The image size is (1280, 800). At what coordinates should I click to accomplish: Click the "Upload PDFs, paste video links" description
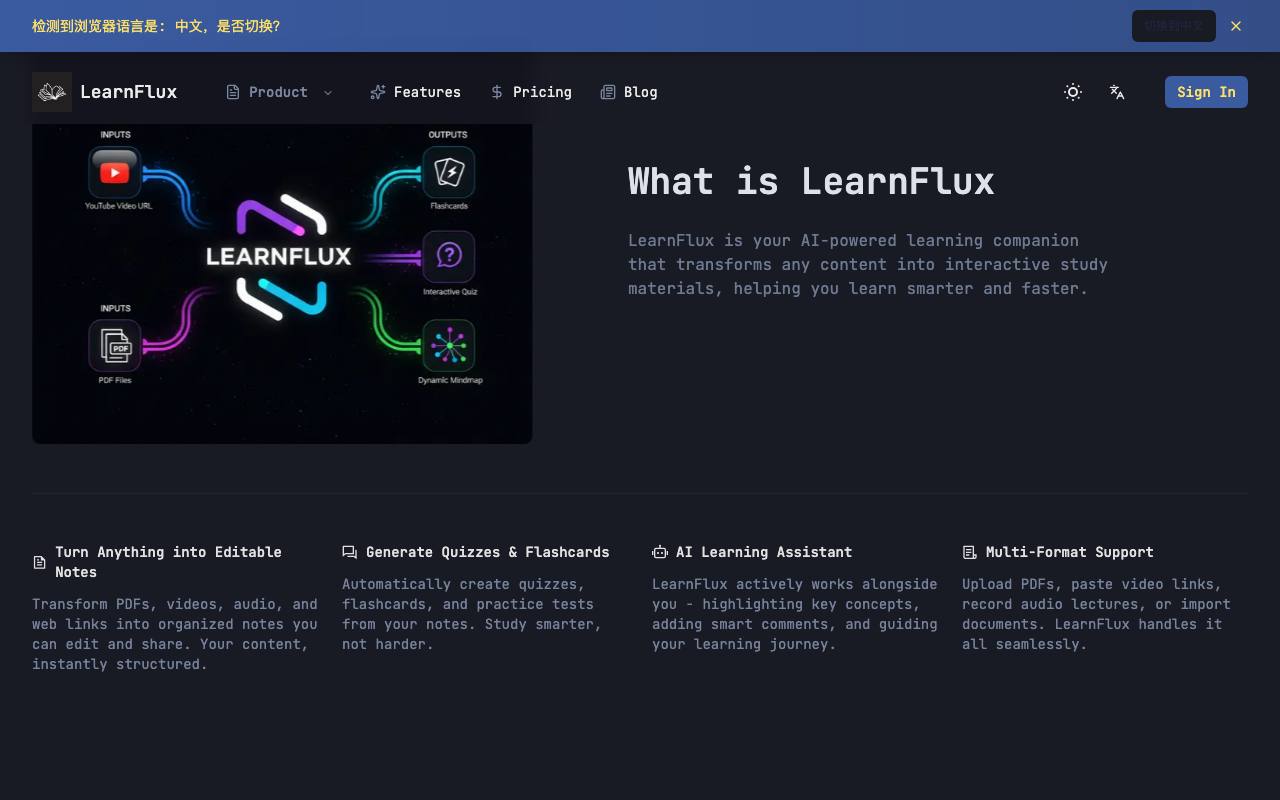click(x=1096, y=614)
